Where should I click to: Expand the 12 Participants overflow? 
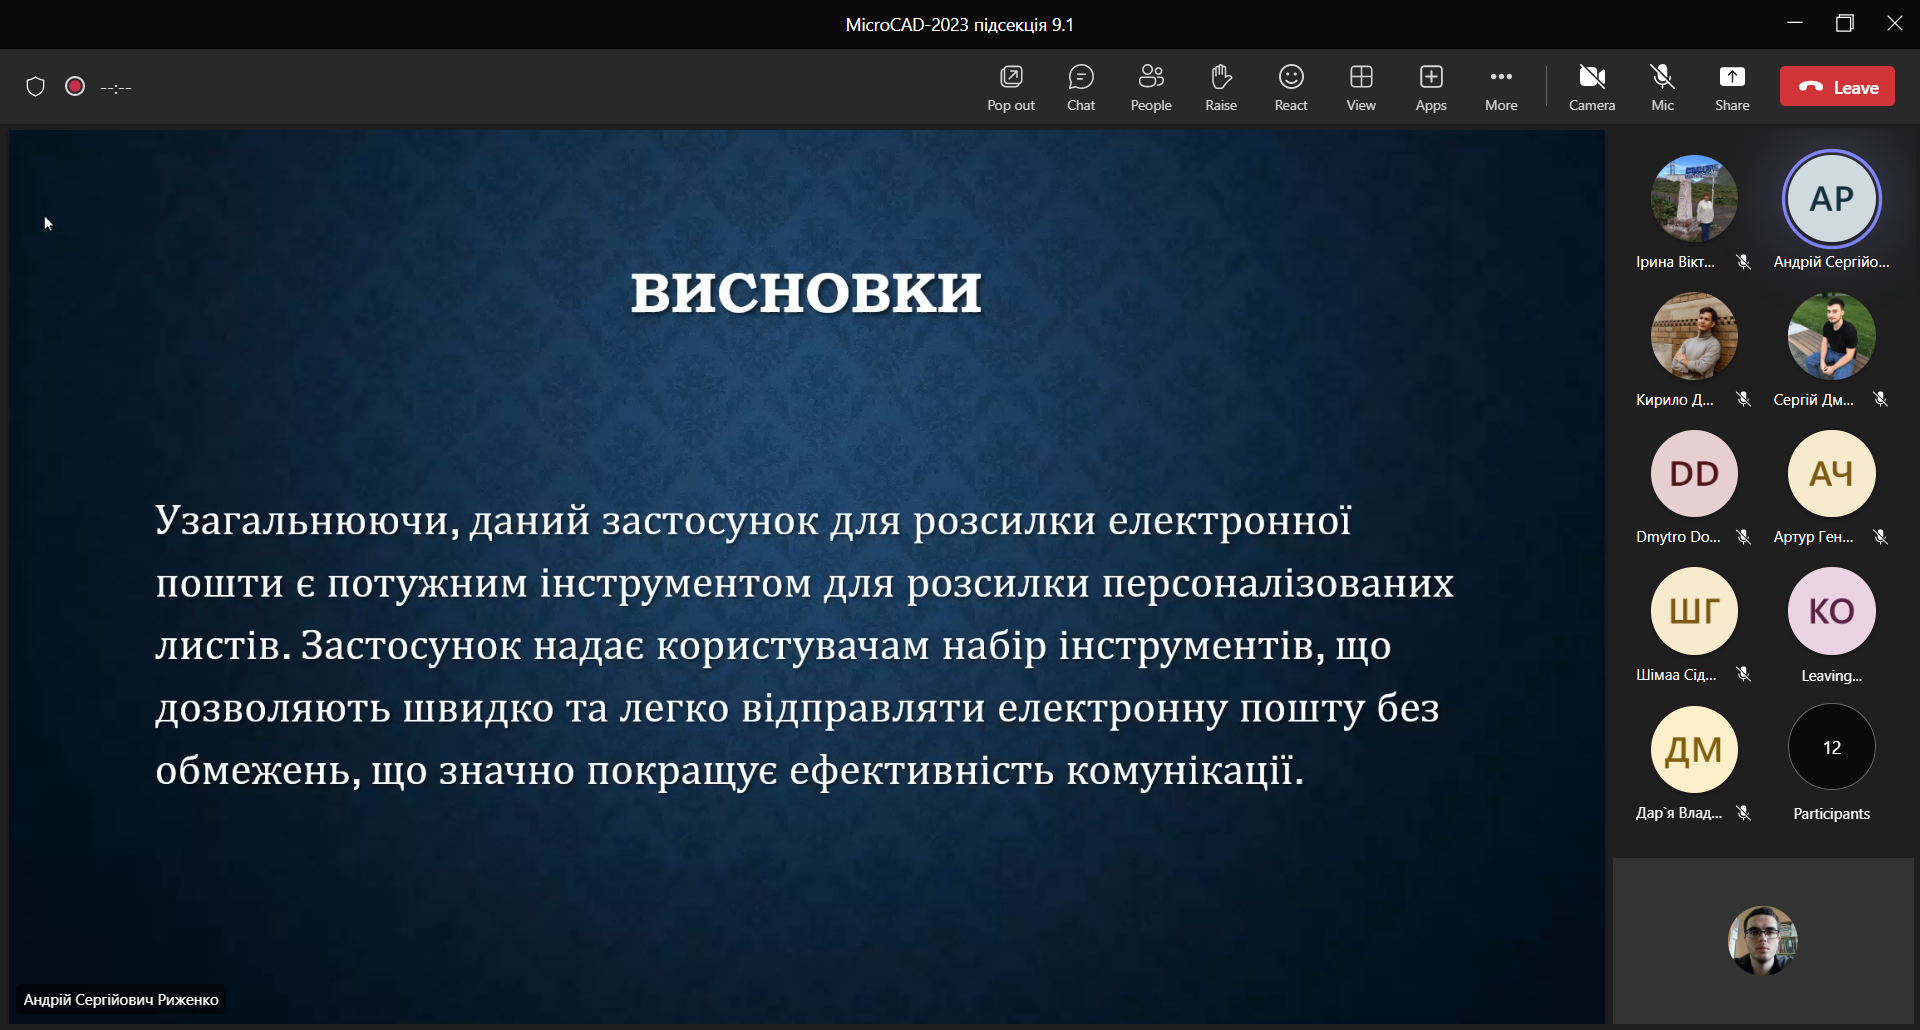point(1831,748)
